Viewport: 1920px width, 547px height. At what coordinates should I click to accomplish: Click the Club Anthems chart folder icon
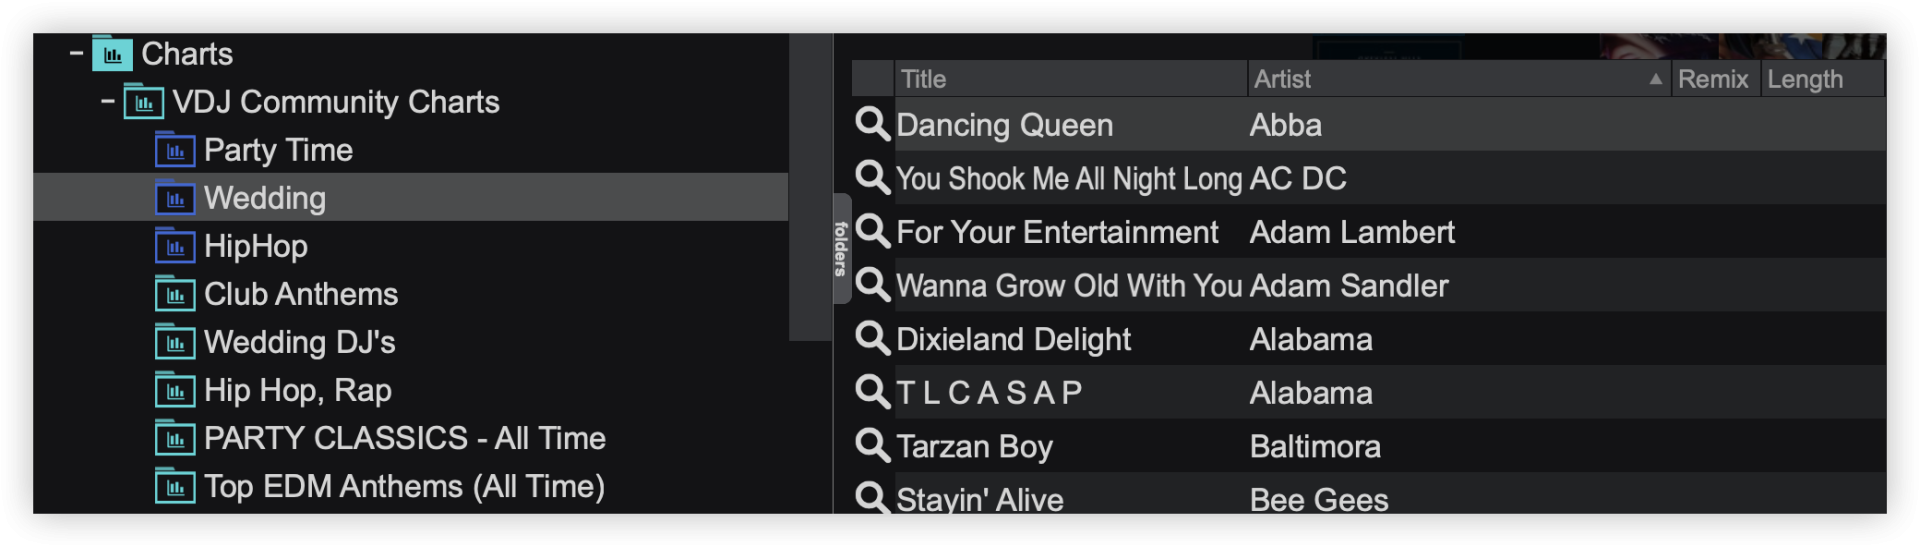(175, 294)
